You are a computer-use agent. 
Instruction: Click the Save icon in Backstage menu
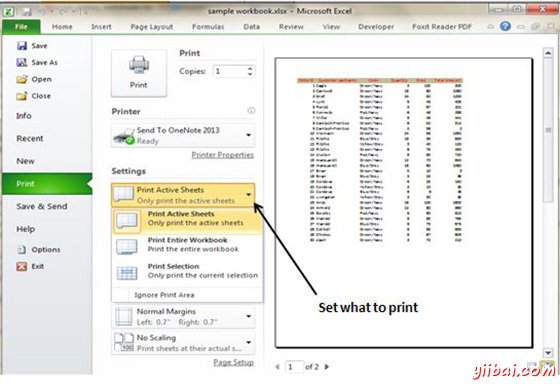22,46
